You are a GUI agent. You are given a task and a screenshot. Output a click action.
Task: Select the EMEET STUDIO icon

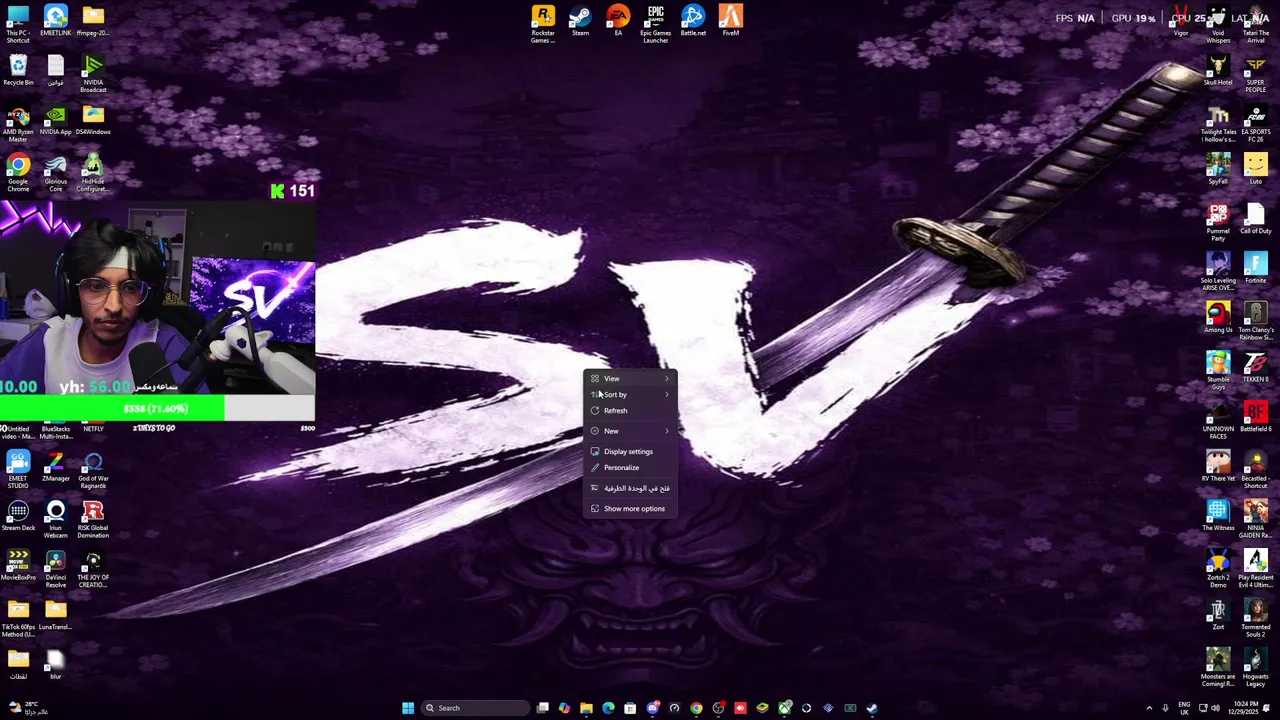[18, 470]
